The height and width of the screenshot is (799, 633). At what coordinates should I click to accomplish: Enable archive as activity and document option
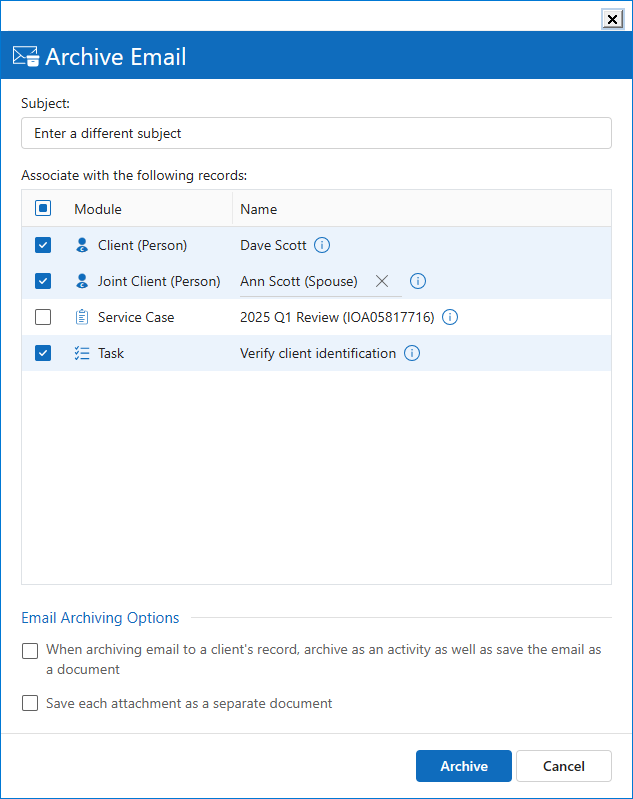[x=30, y=651]
